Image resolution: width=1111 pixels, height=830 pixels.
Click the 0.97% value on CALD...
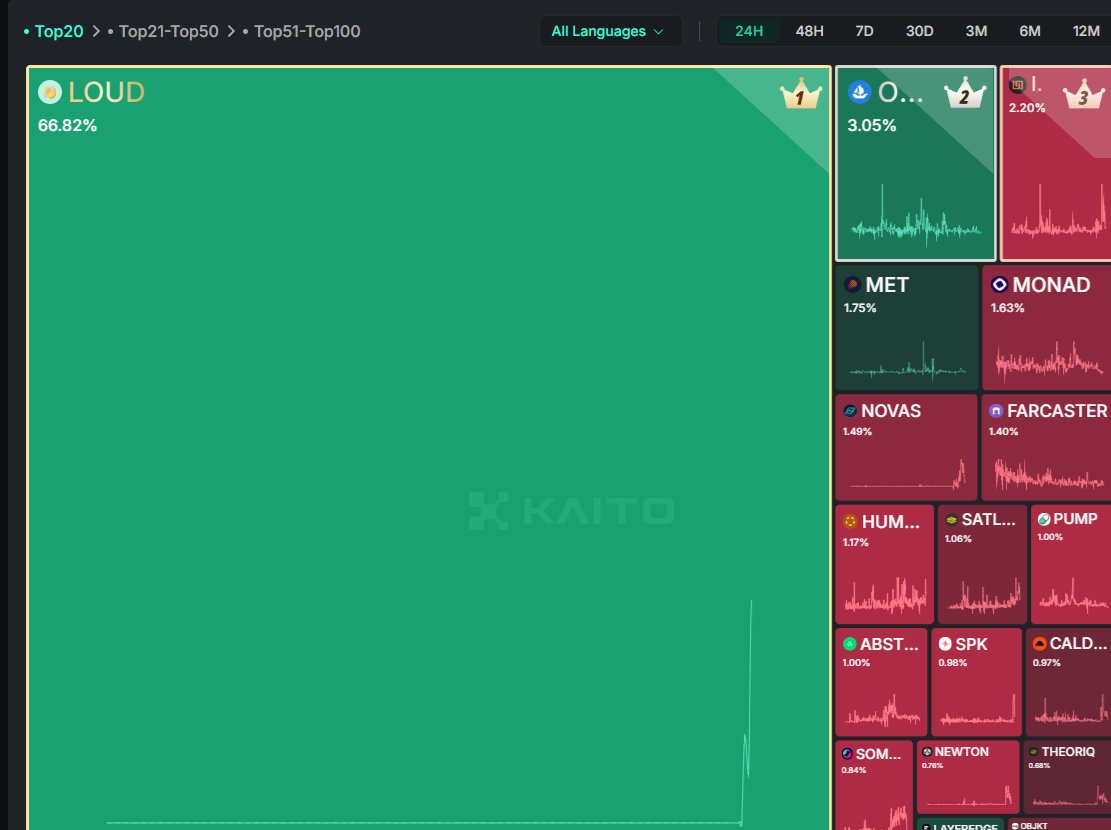pos(1047,663)
